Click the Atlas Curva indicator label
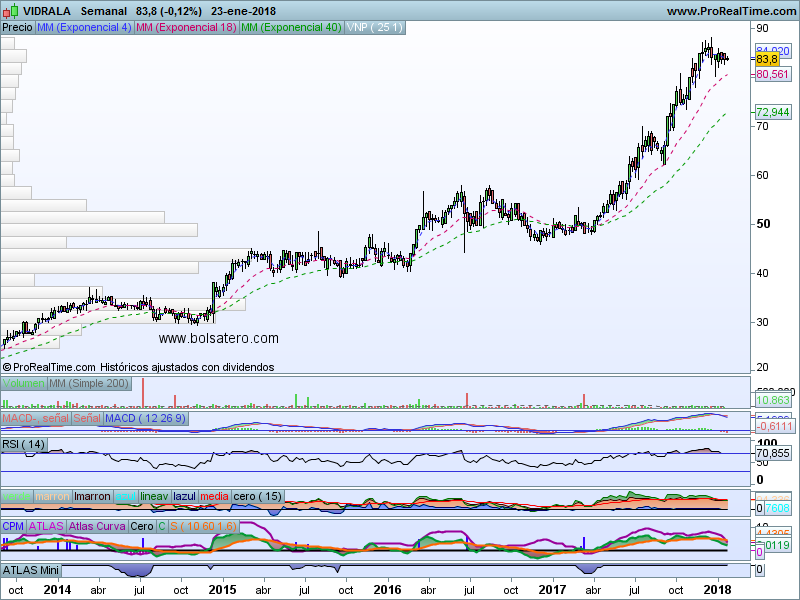 point(97,525)
